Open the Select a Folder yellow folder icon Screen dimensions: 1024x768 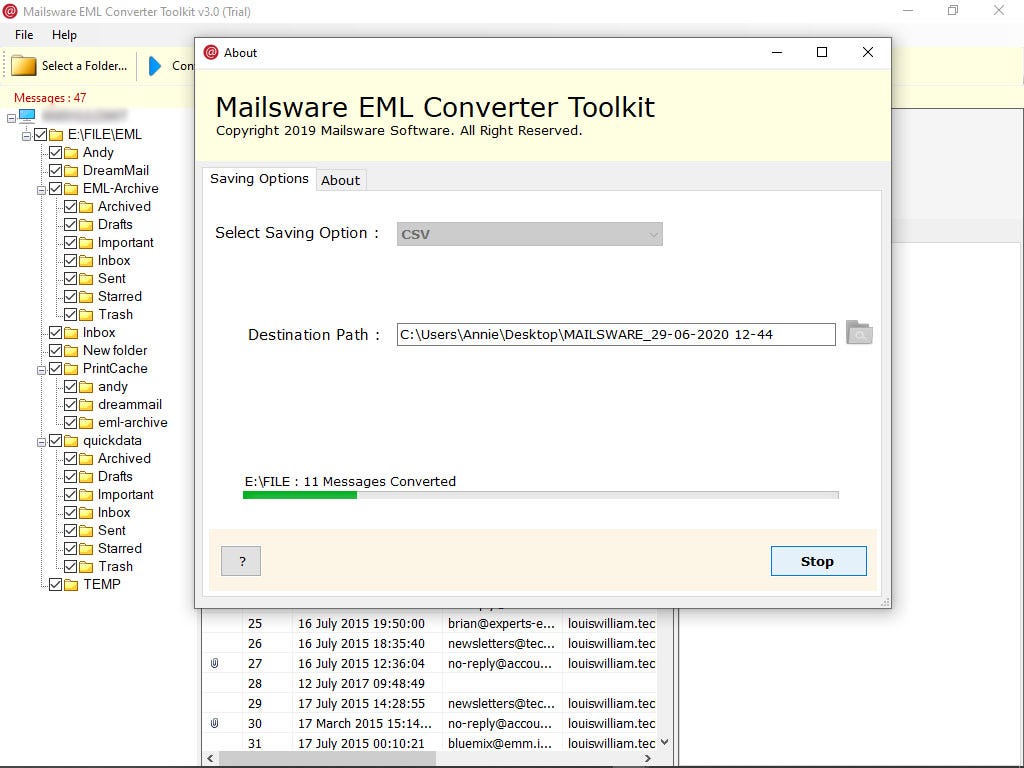click(20, 66)
